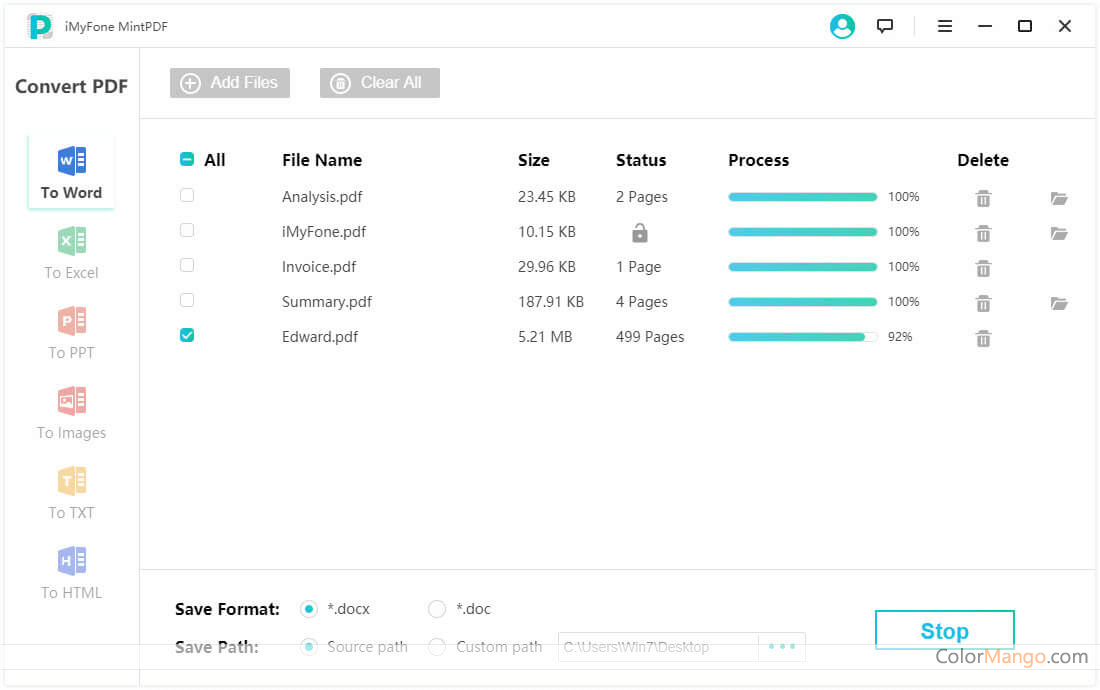
Task: Open the feedback chat icon
Action: coord(885,27)
